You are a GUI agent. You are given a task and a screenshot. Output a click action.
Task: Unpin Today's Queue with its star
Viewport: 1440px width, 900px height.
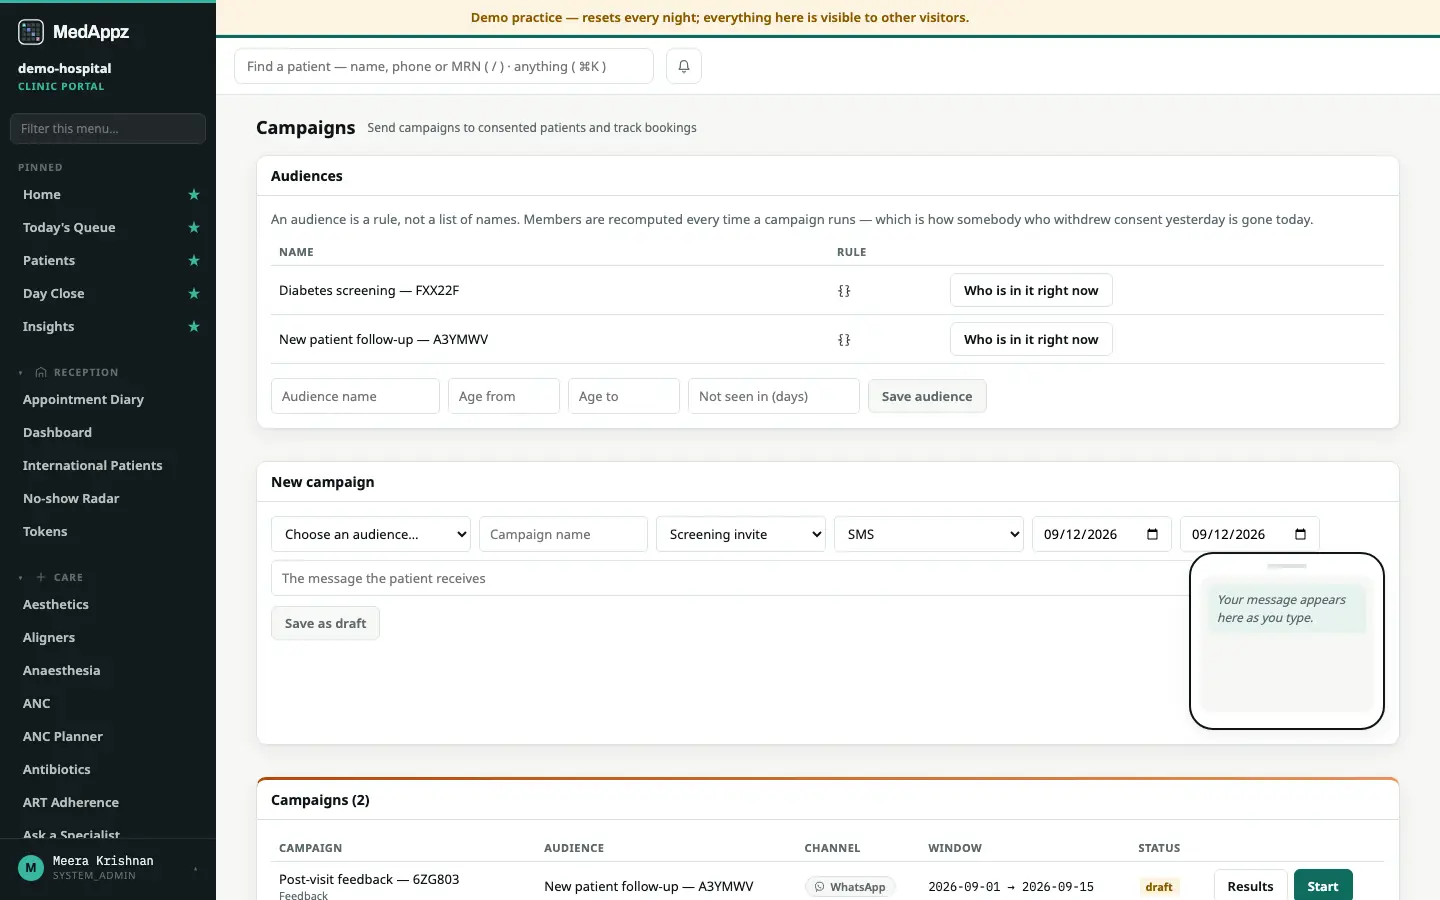tap(194, 228)
